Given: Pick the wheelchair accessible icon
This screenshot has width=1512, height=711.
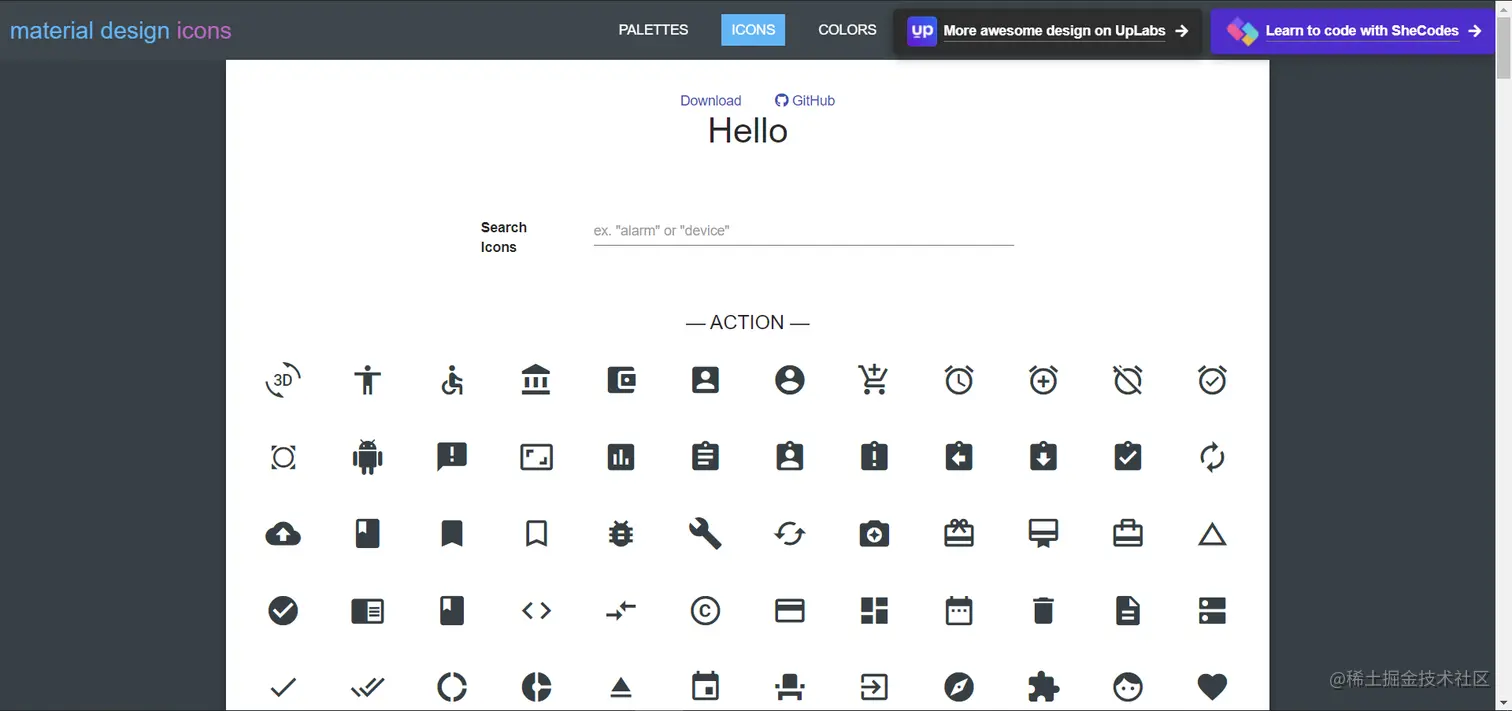Looking at the screenshot, I should (x=452, y=380).
